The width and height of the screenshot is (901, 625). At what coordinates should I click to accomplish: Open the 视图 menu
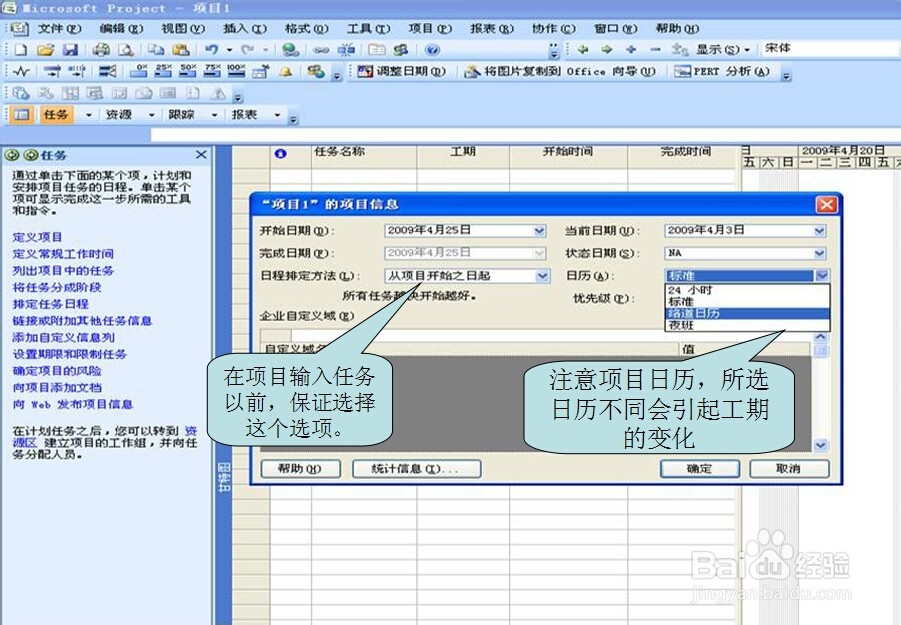(183, 29)
